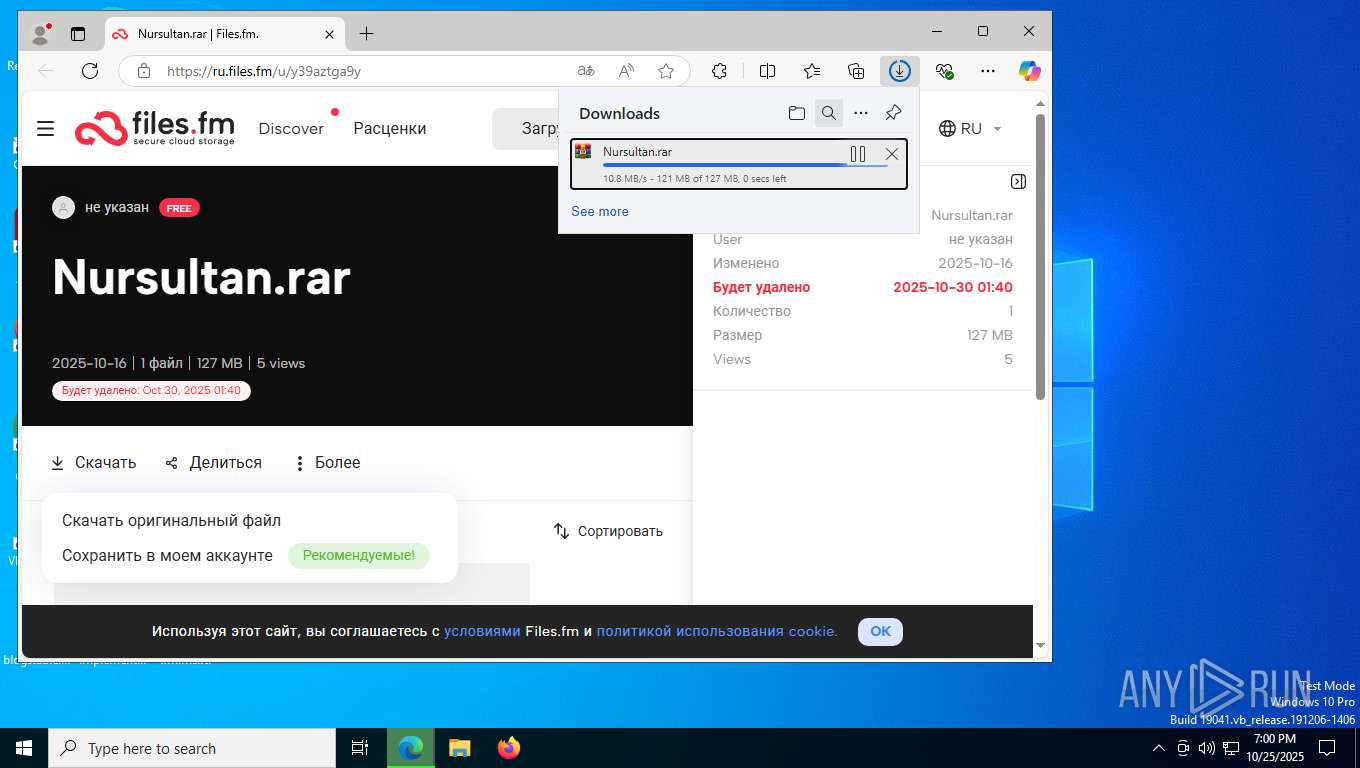Click the Загрузить upload button
This screenshot has width=1360, height=768.
[526, 128]
